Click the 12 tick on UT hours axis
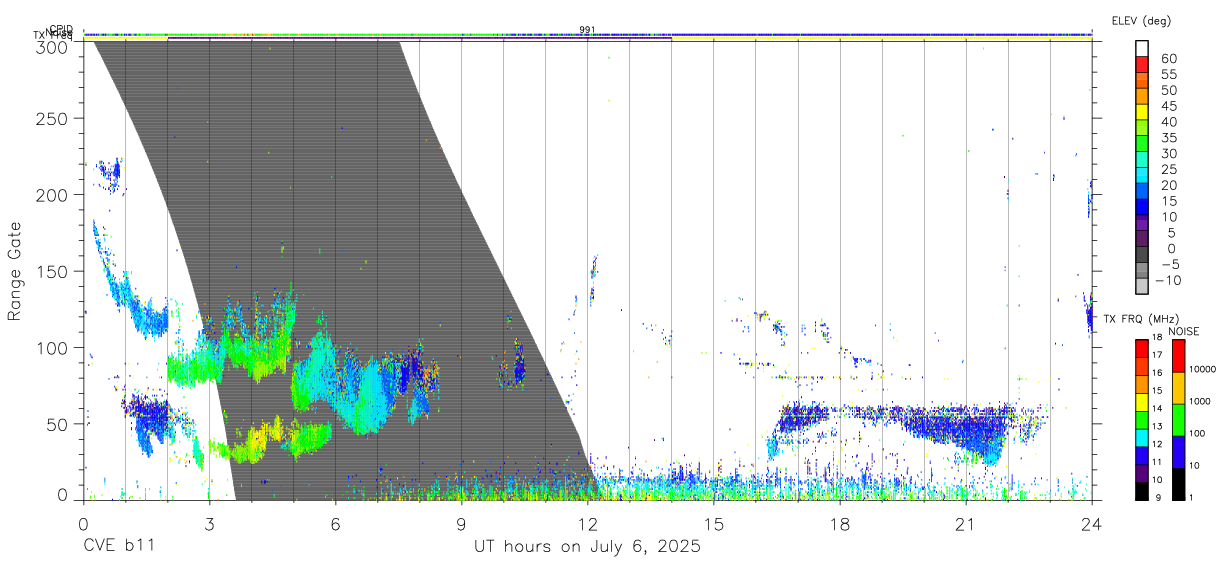The width and height of the screenshot is (1228, 567). [x=588, y=524]
